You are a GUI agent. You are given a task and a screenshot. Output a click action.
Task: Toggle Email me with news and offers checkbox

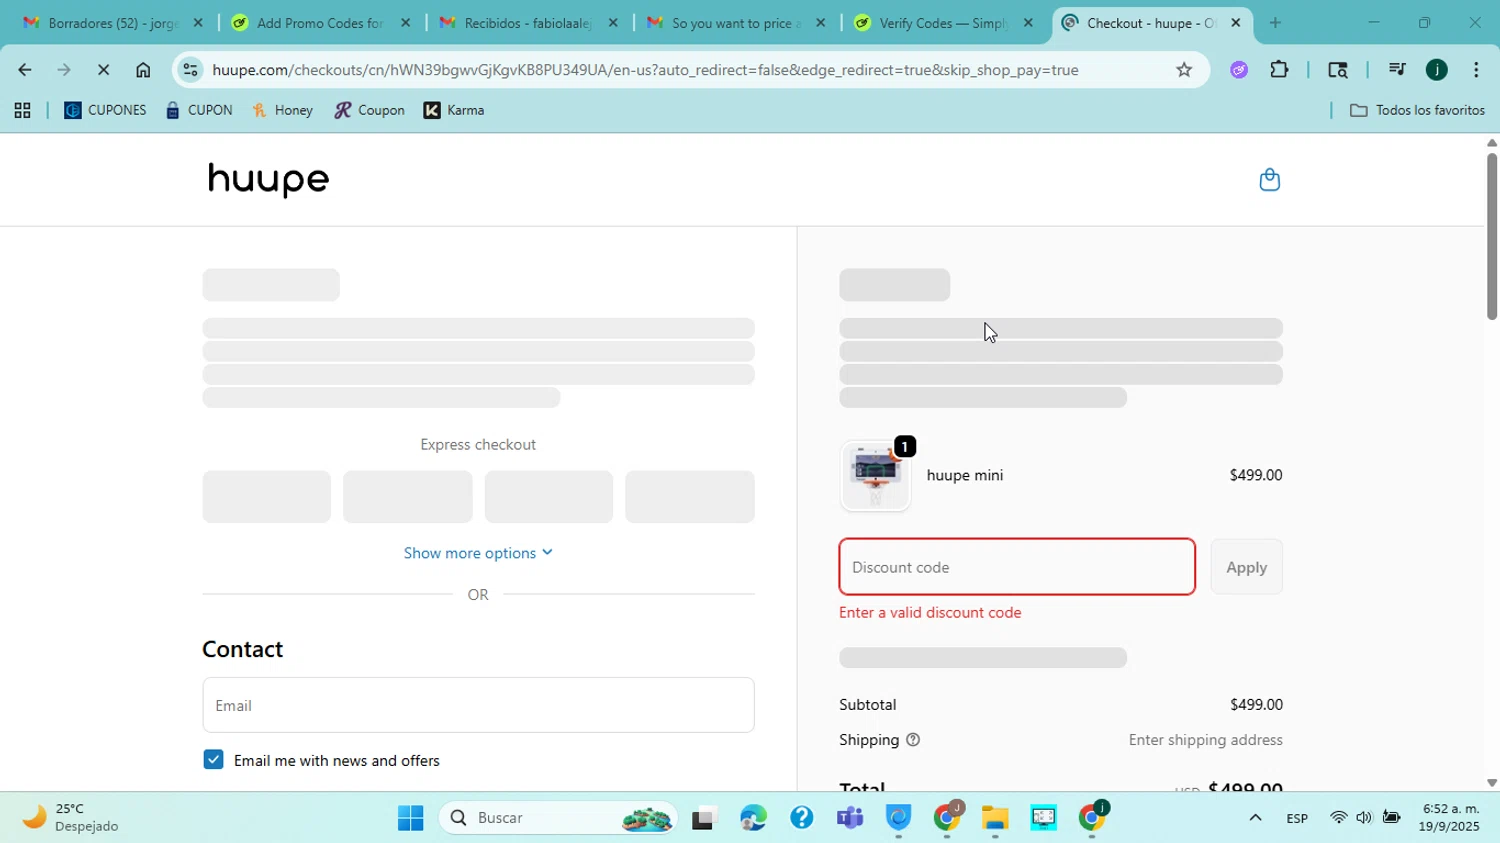[x=213, y=760]
